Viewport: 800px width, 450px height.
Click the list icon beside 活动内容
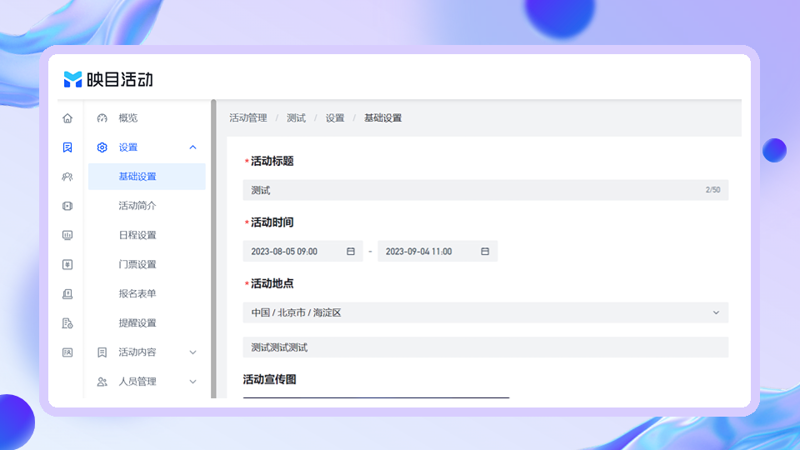coord(102,352)
